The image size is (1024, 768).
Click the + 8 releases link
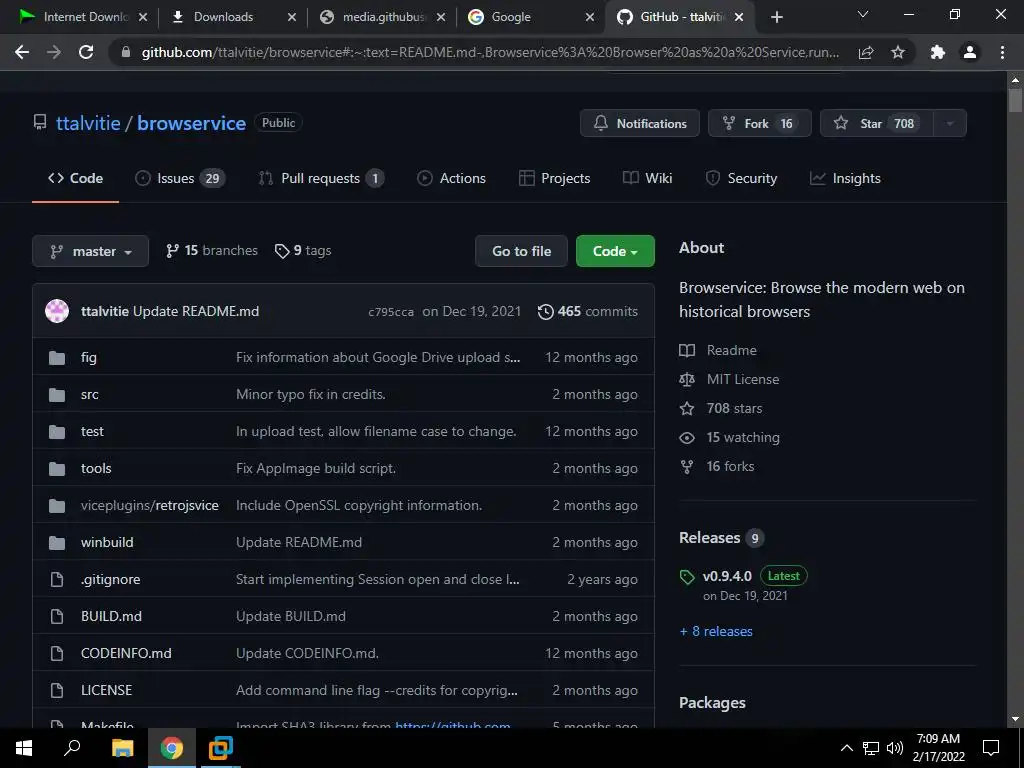pos(716,632)
